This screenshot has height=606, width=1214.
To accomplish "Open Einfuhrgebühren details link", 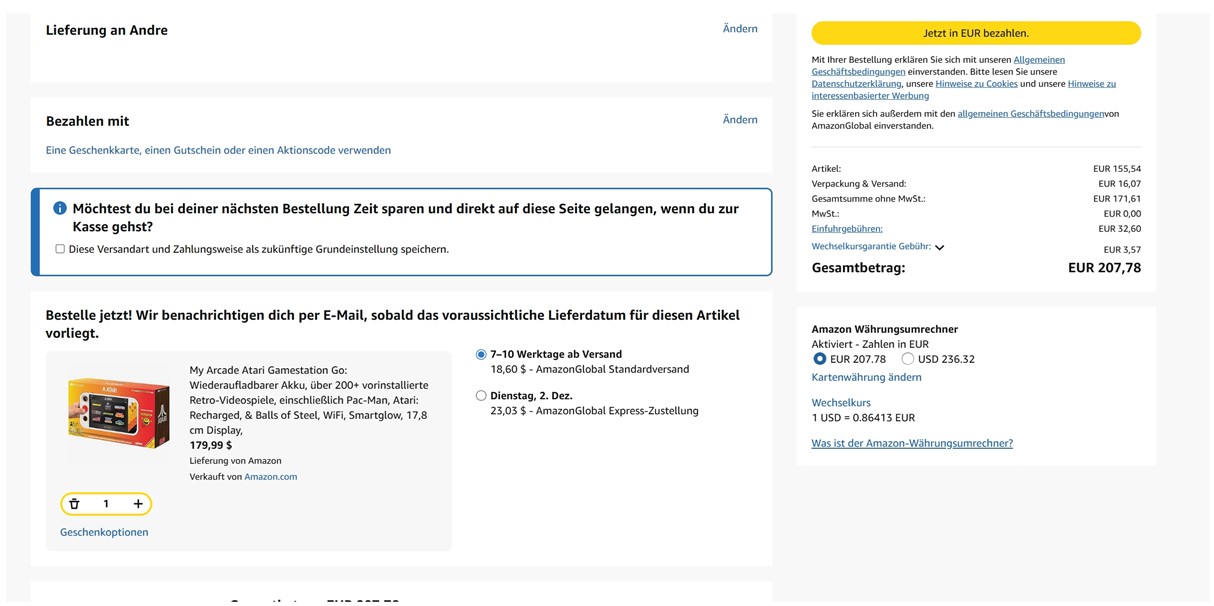I will pyautogui.click(x=846, y=229).
